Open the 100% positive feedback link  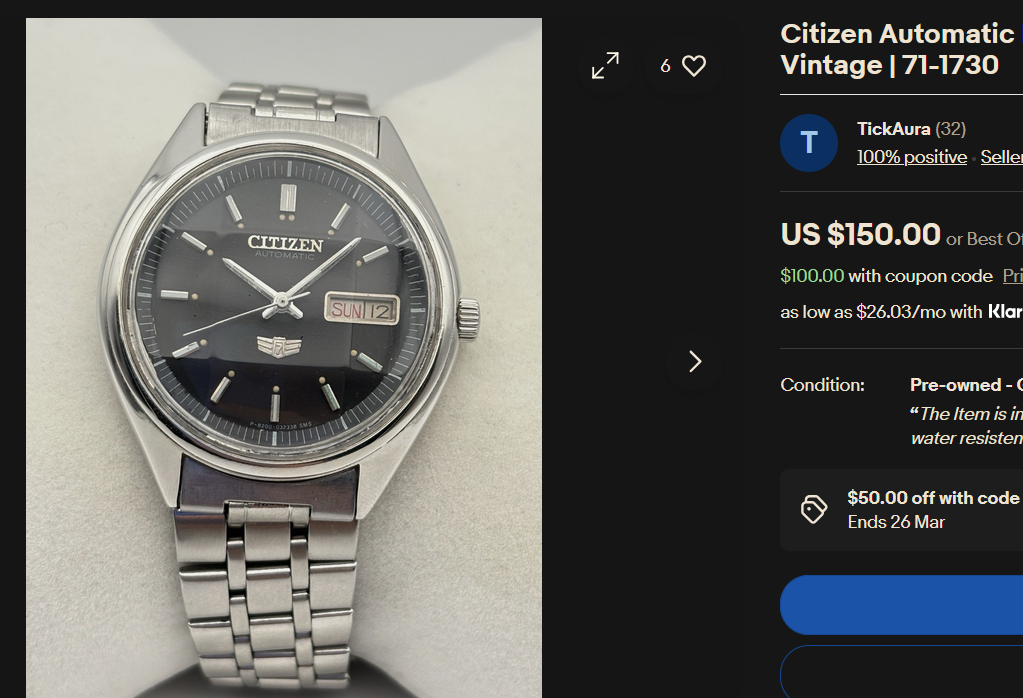pos(911,157)
